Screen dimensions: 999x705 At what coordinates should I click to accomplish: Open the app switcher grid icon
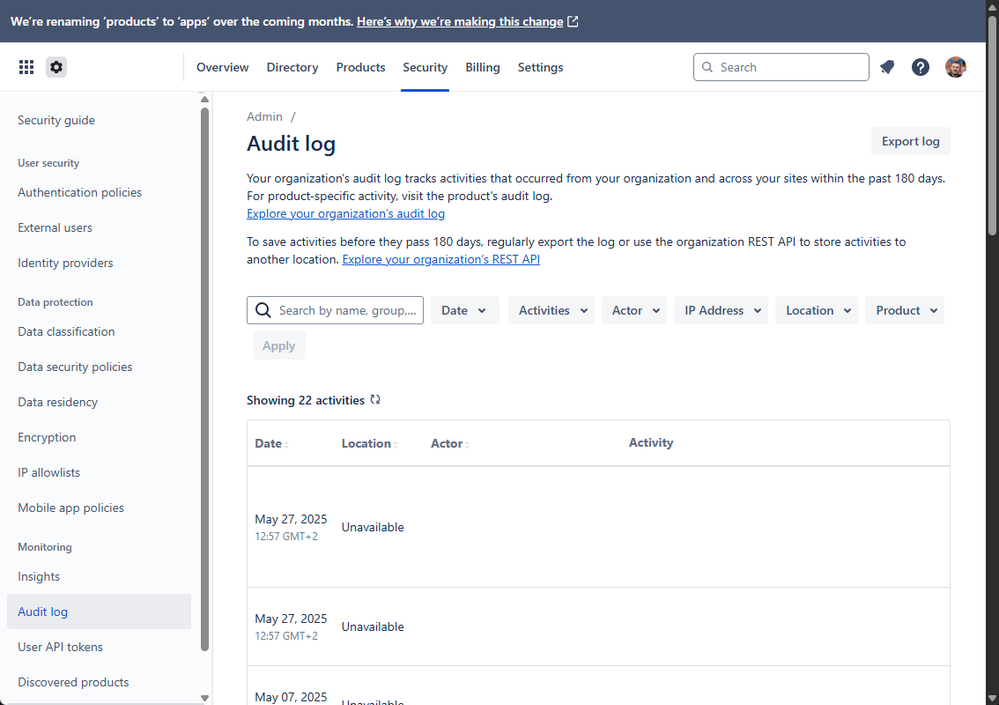(x=26, y=67)
